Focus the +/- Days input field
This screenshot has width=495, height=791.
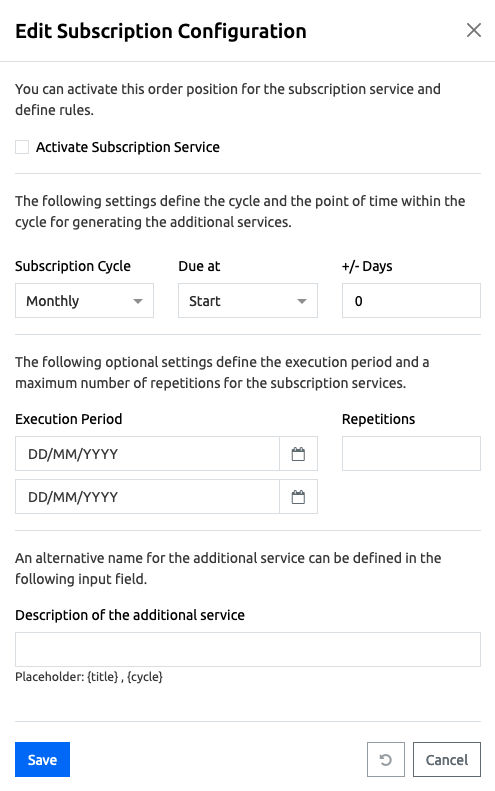411,301
